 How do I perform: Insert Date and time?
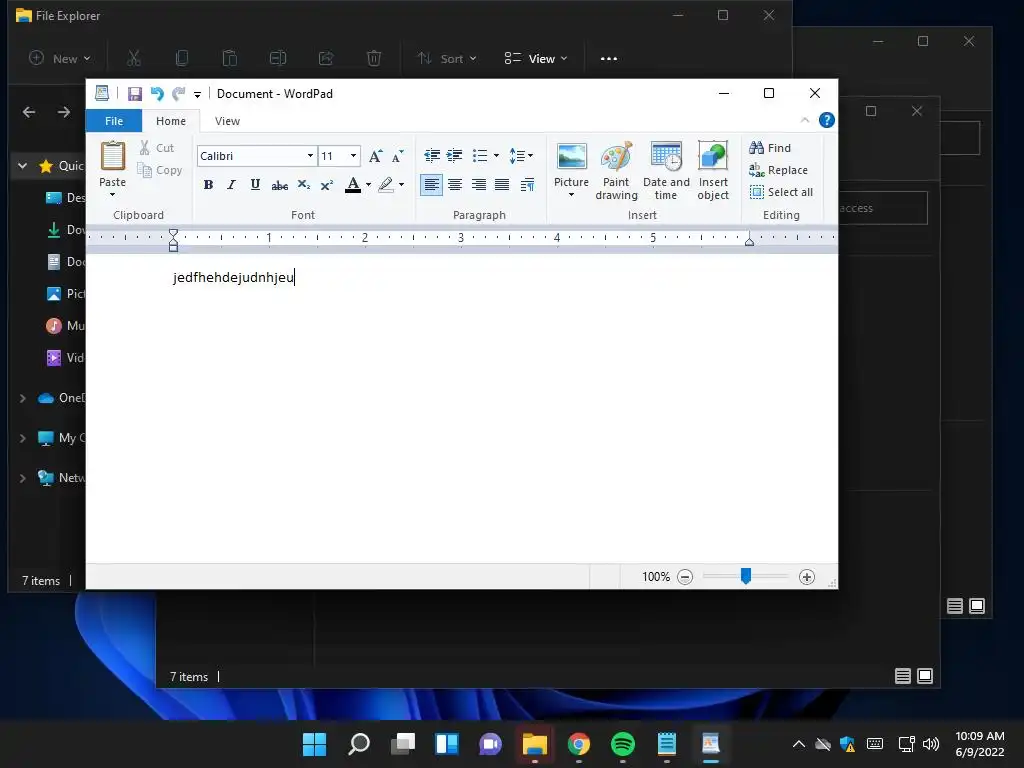pos(666,170)
